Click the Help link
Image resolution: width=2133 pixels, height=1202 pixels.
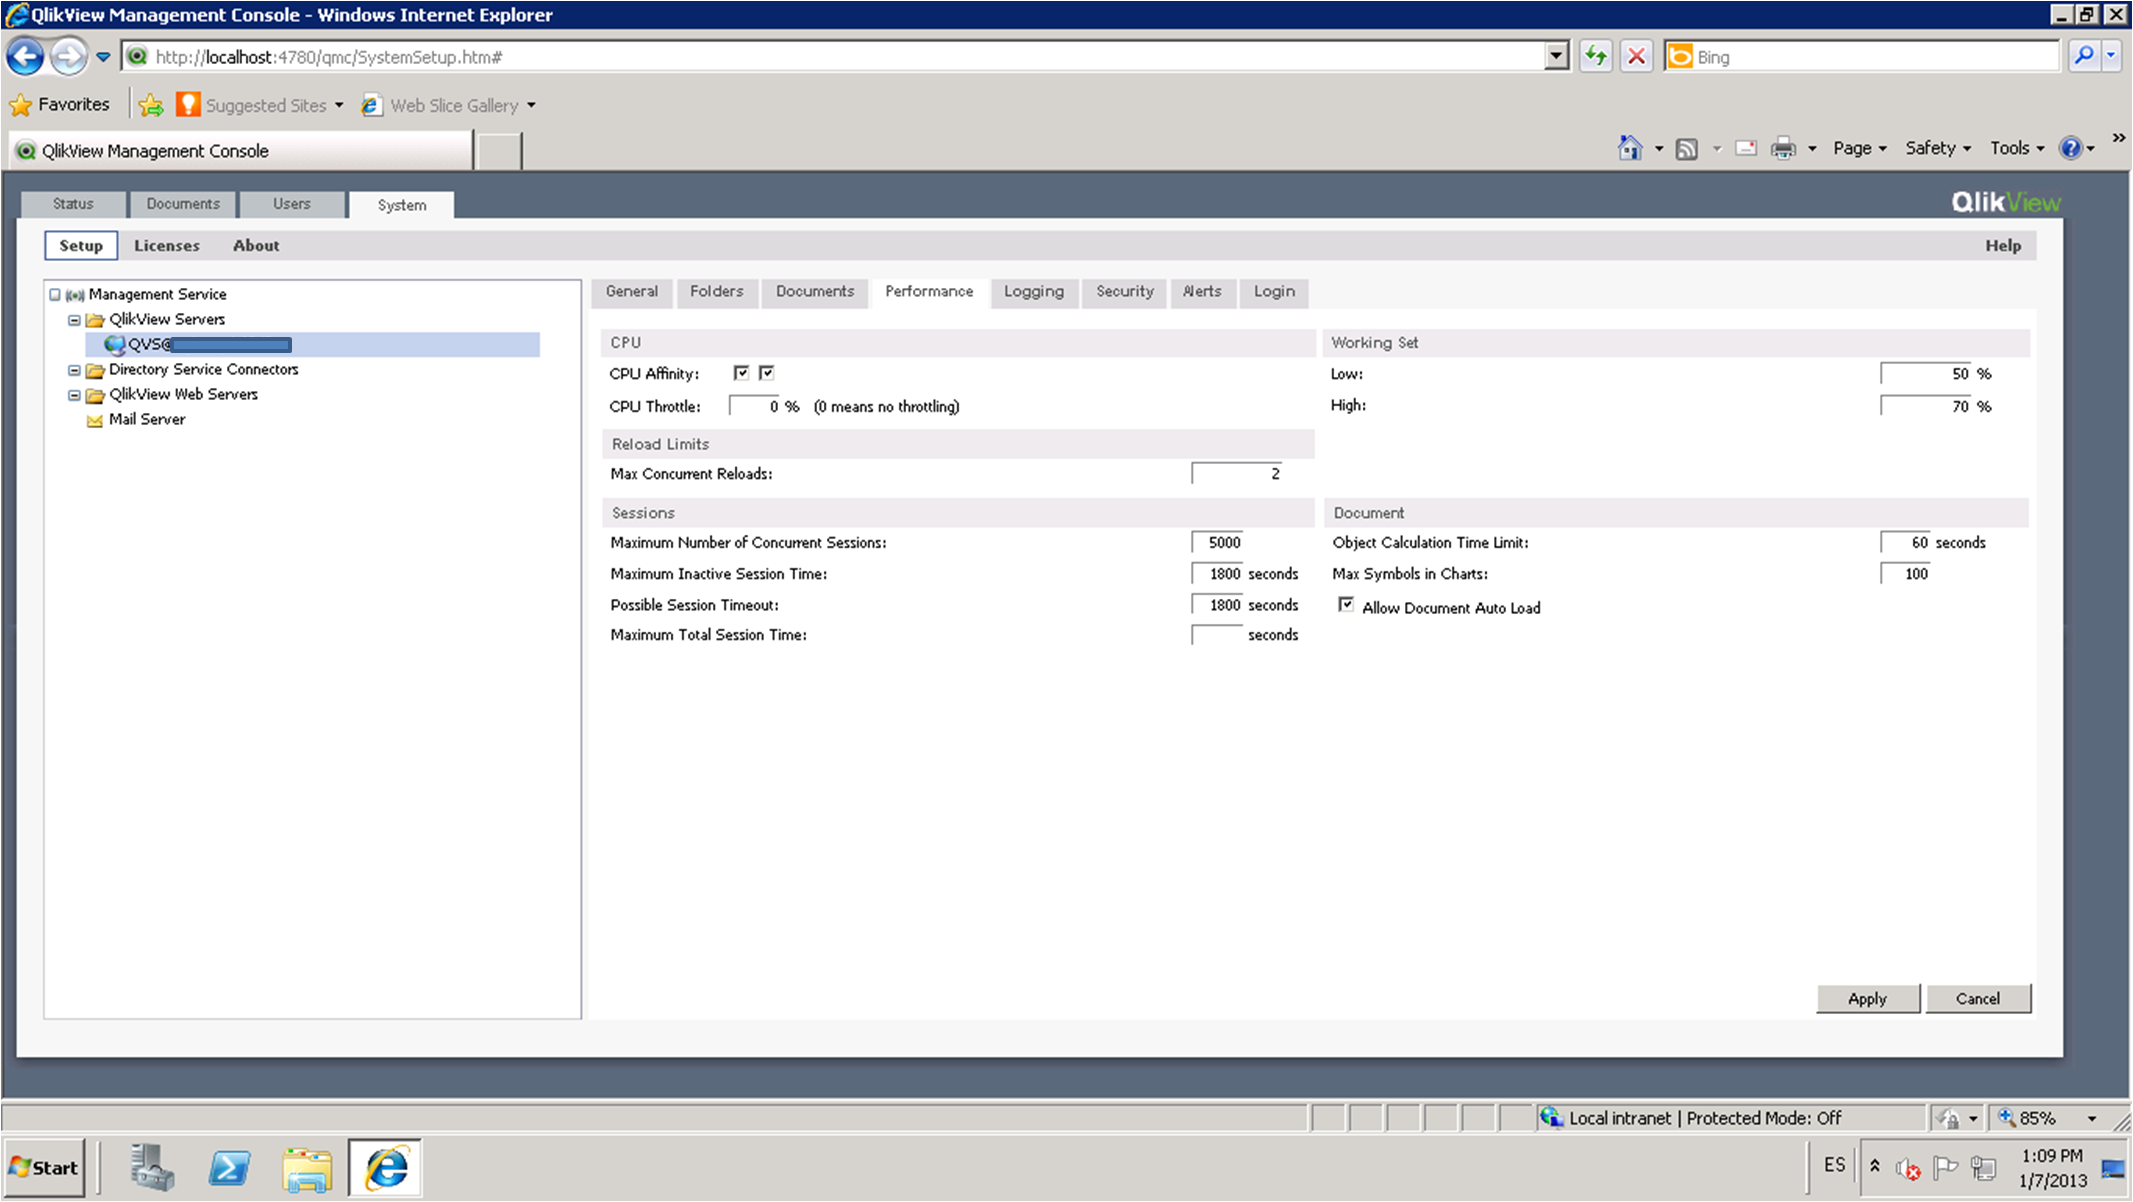(x=2003, y=246)
